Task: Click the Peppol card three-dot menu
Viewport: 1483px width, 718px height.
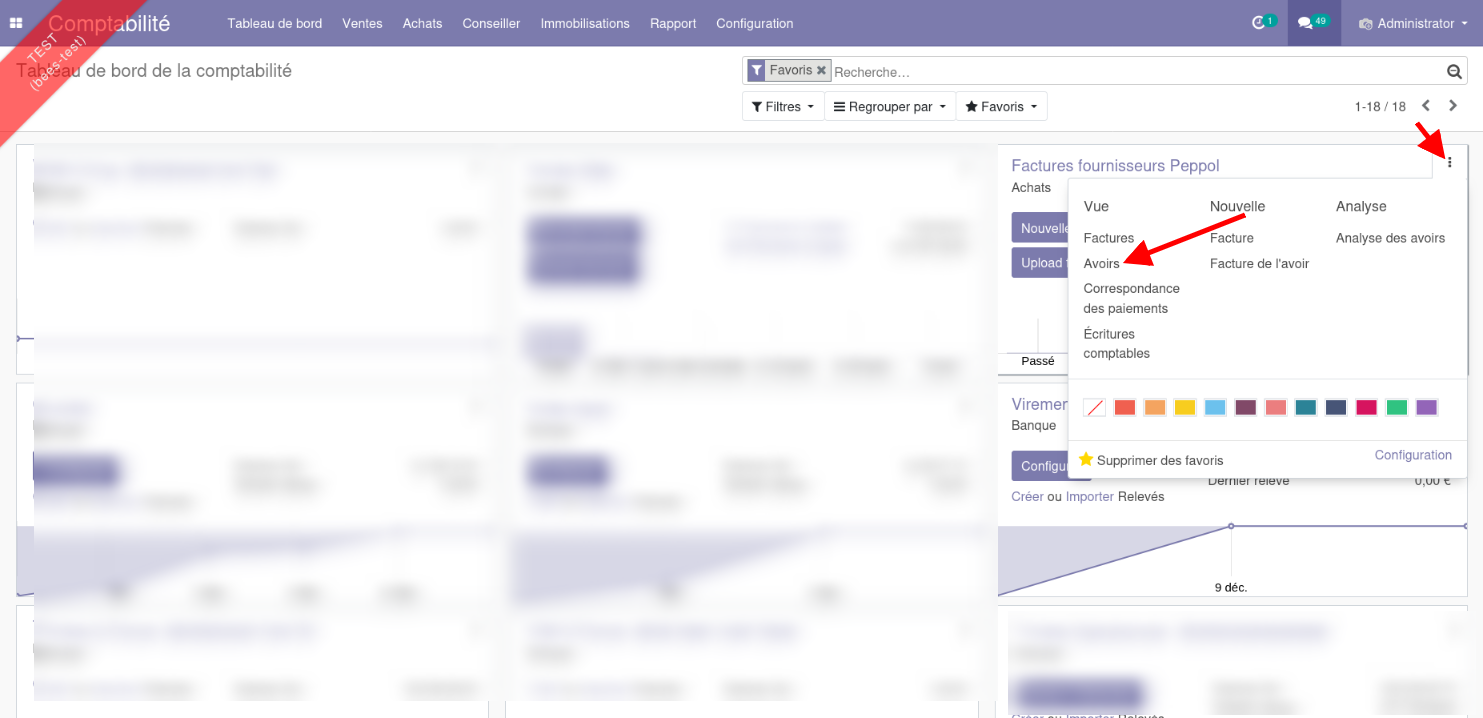Action: (x=1450, y=162)
